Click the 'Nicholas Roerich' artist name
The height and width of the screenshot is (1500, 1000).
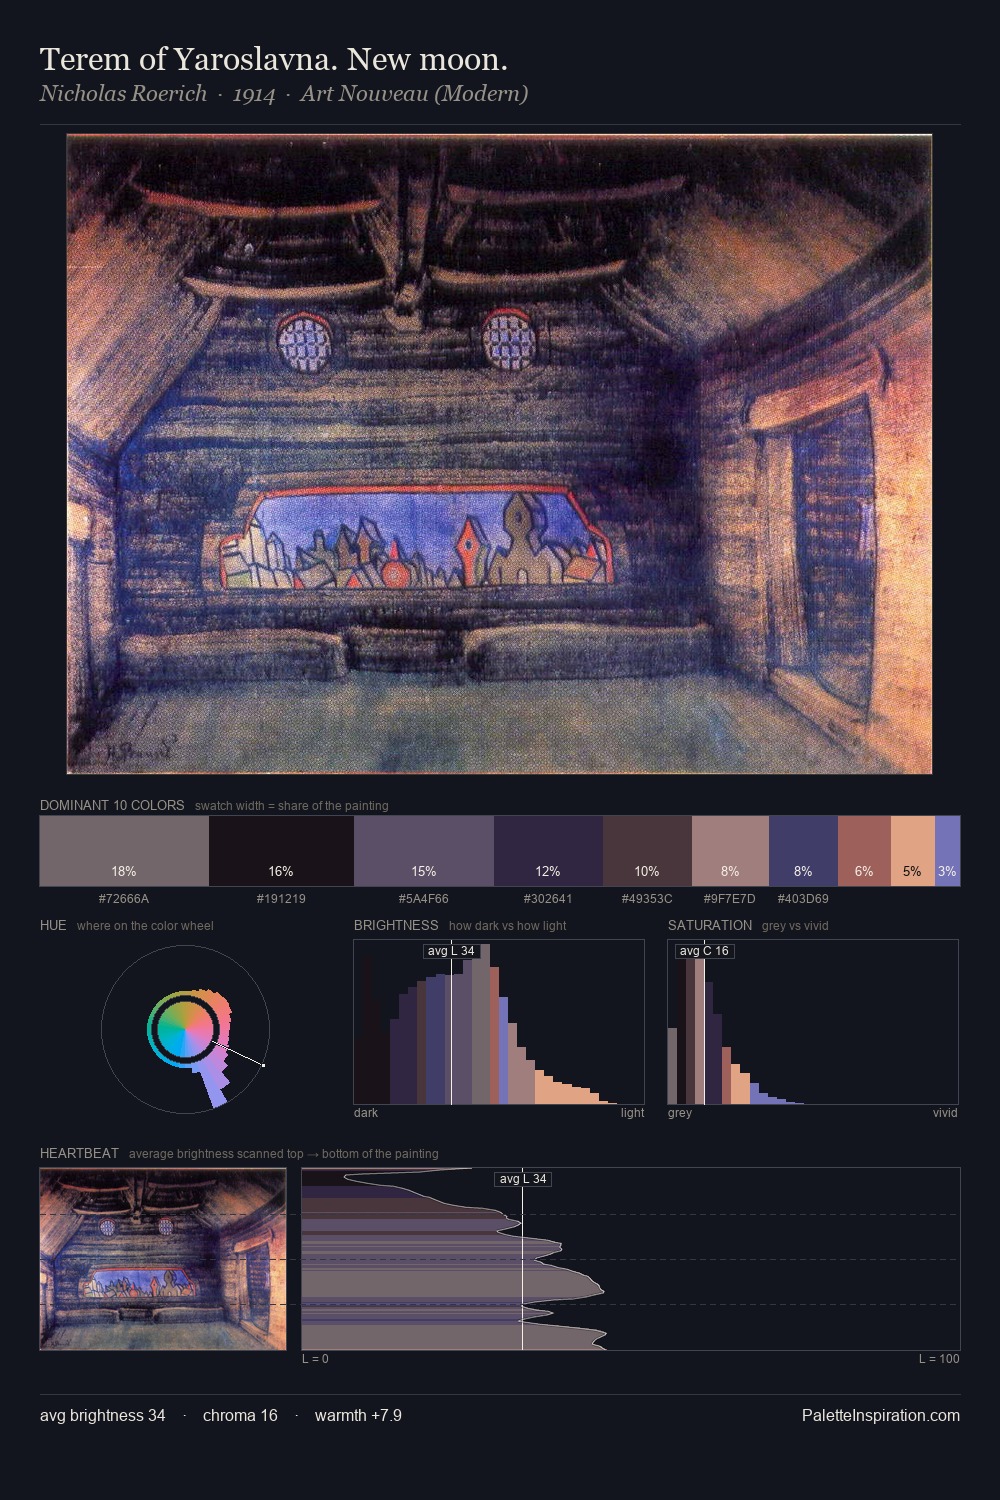[x=123, y=93]
